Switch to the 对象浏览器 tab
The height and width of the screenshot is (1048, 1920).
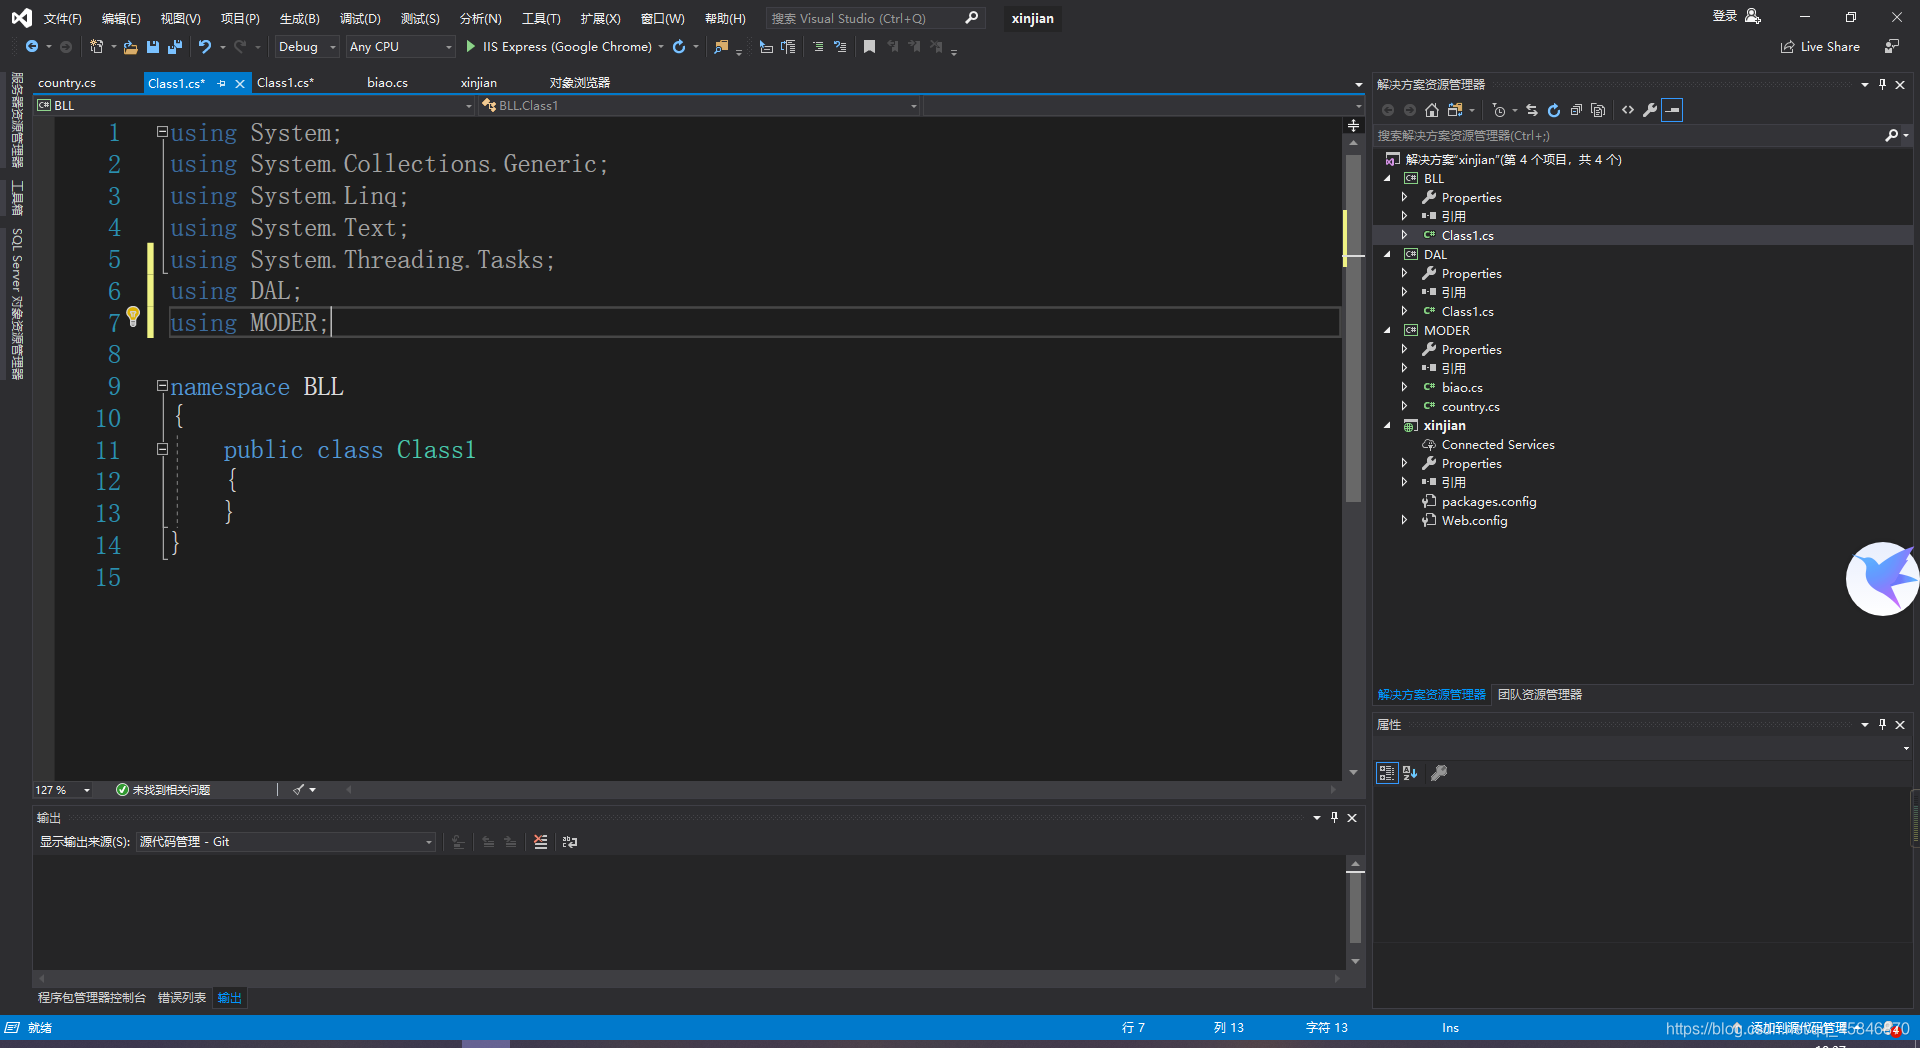pyautogui.click(x=579, y=83)
